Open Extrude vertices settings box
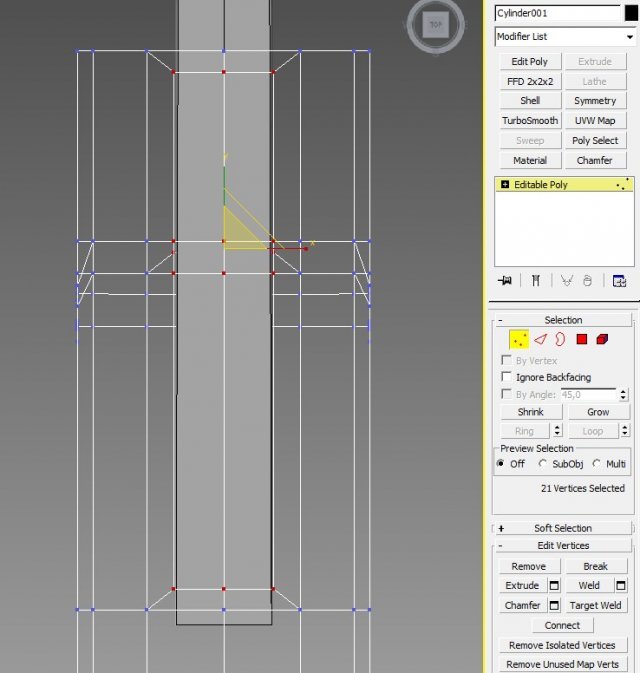640x673 pixels. [554, 586]
